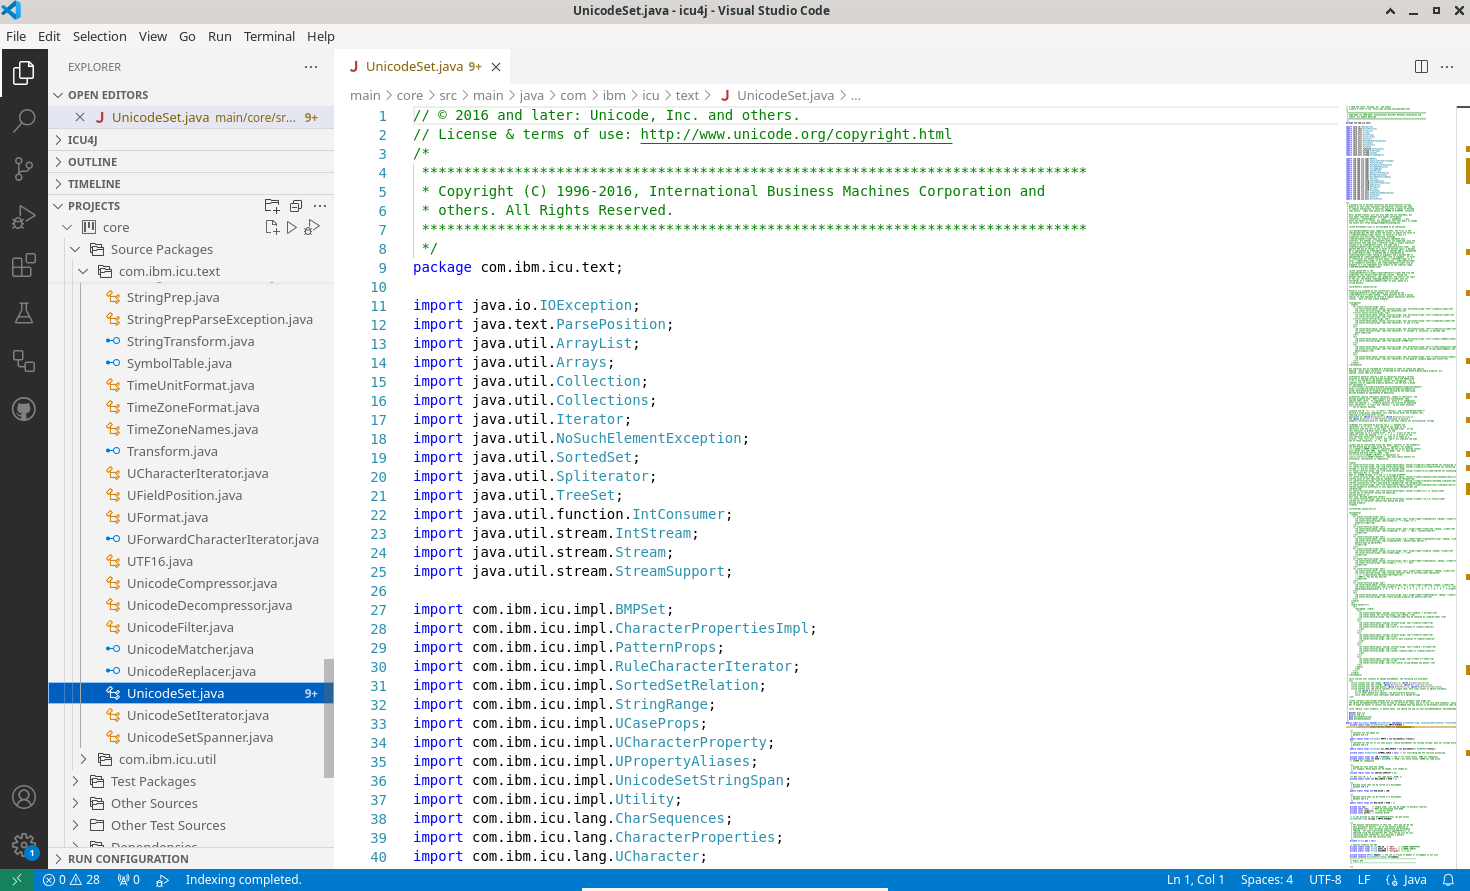
Task: Open UnicodeFilter.java in the file tree
Action: [180, 628]
